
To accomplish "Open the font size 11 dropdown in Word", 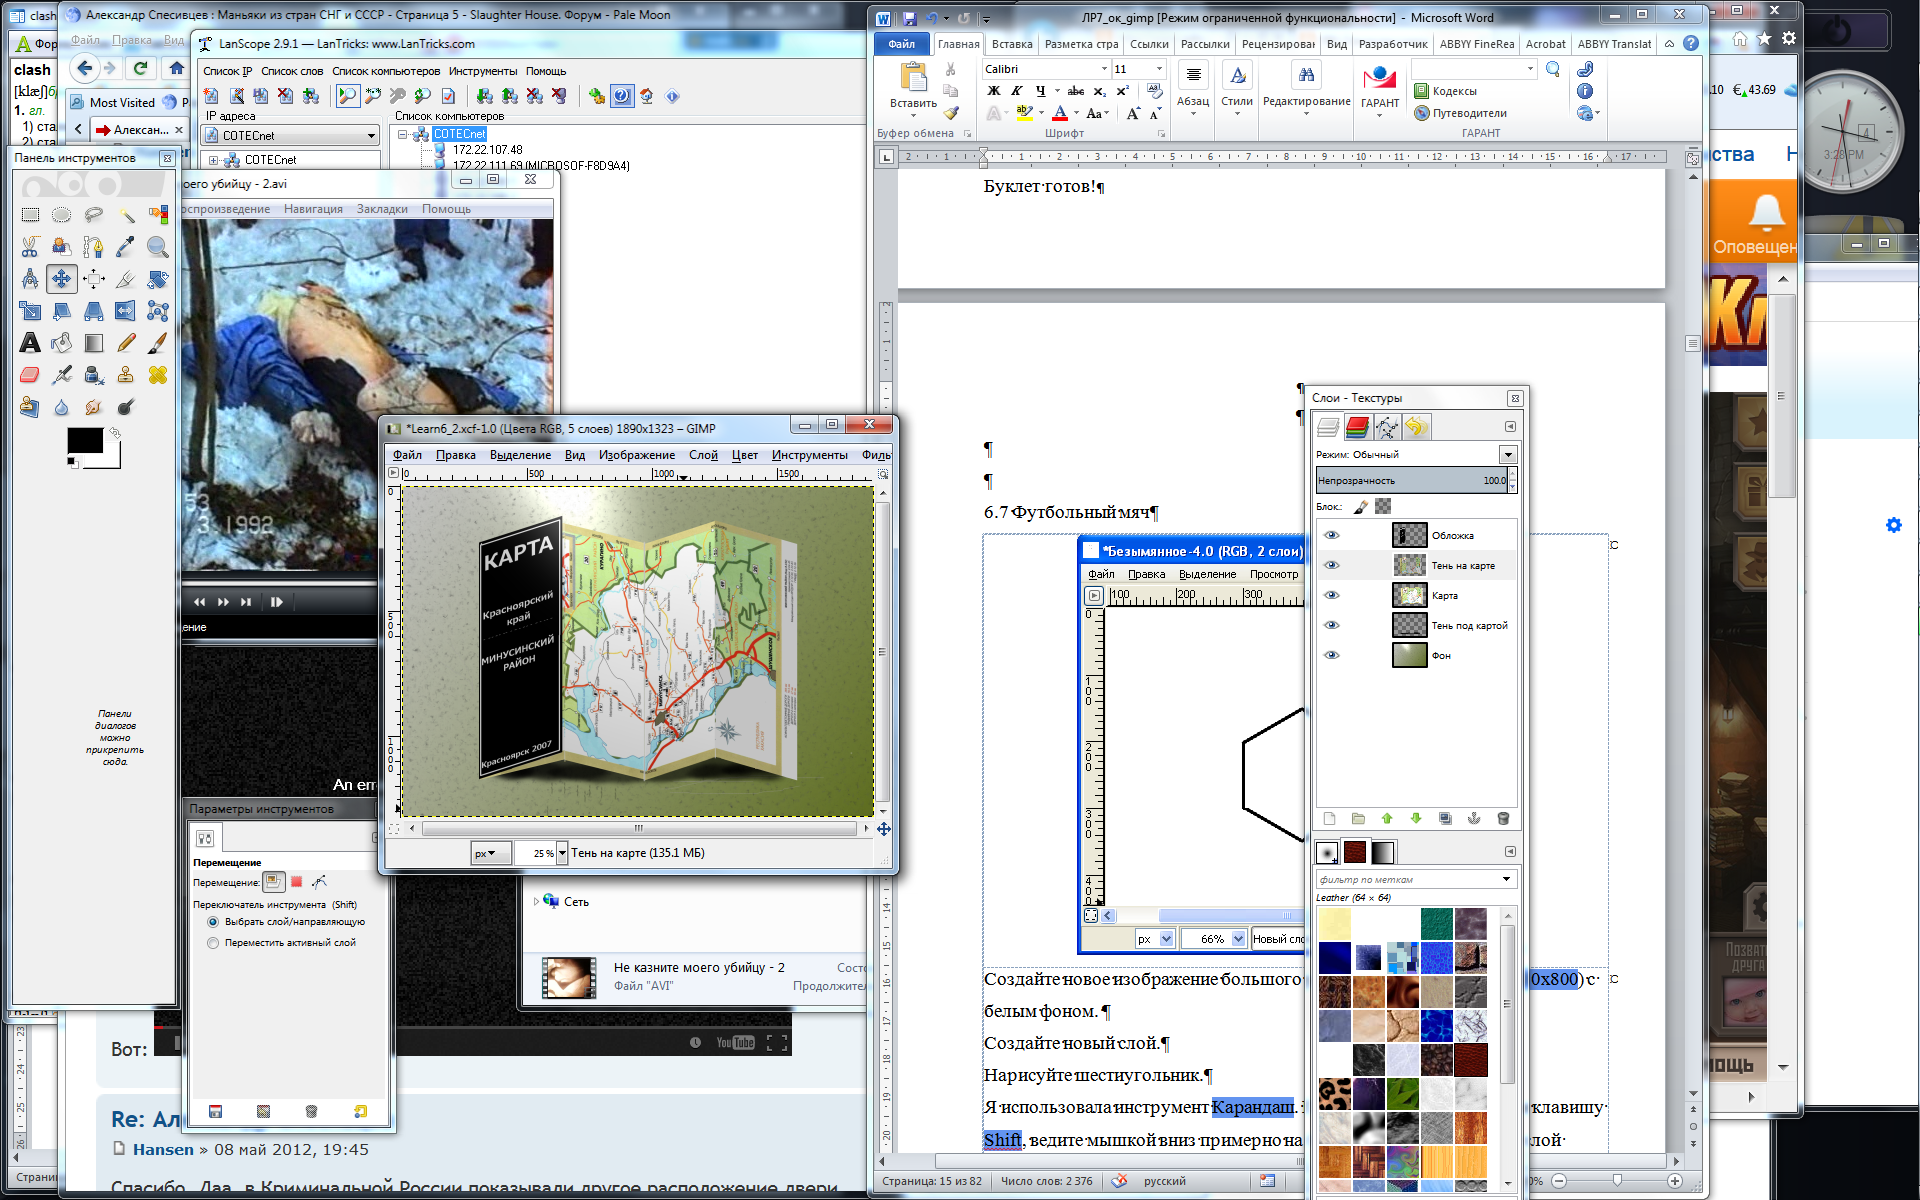I will pyautogui.click(x=1159, y=69).
